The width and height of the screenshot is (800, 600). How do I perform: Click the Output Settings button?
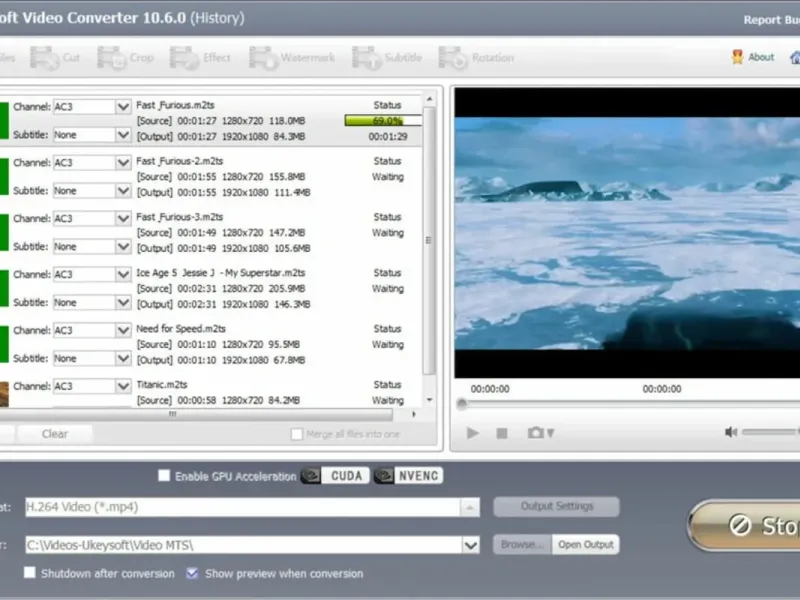coord(557,506)
